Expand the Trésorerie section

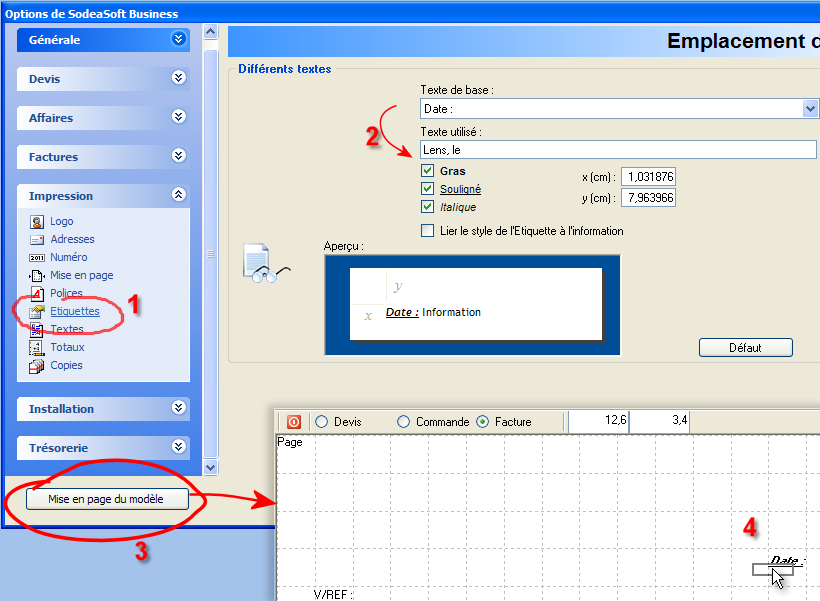178,447
